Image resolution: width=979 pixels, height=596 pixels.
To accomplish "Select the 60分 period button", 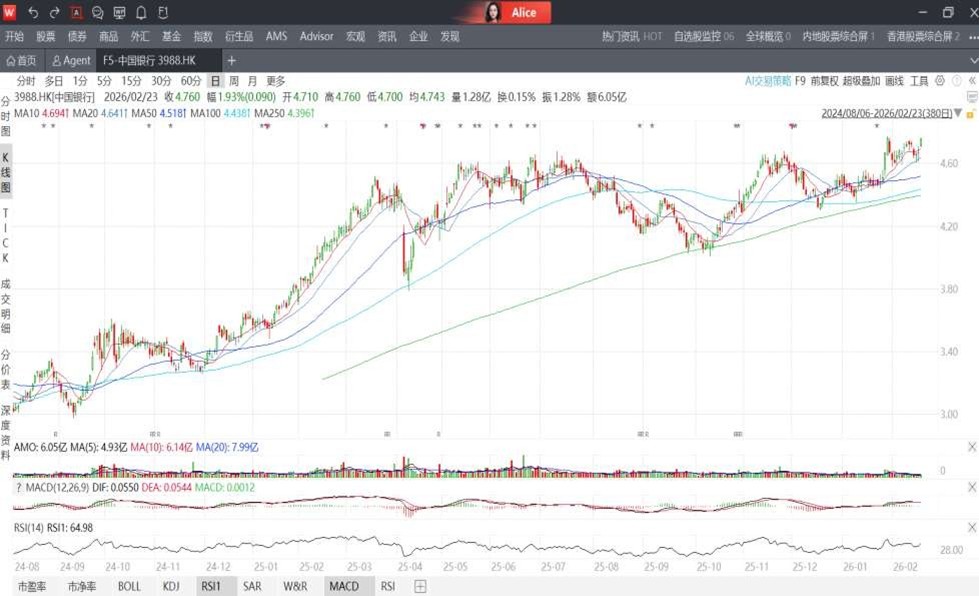I will [x=190, y=81].
